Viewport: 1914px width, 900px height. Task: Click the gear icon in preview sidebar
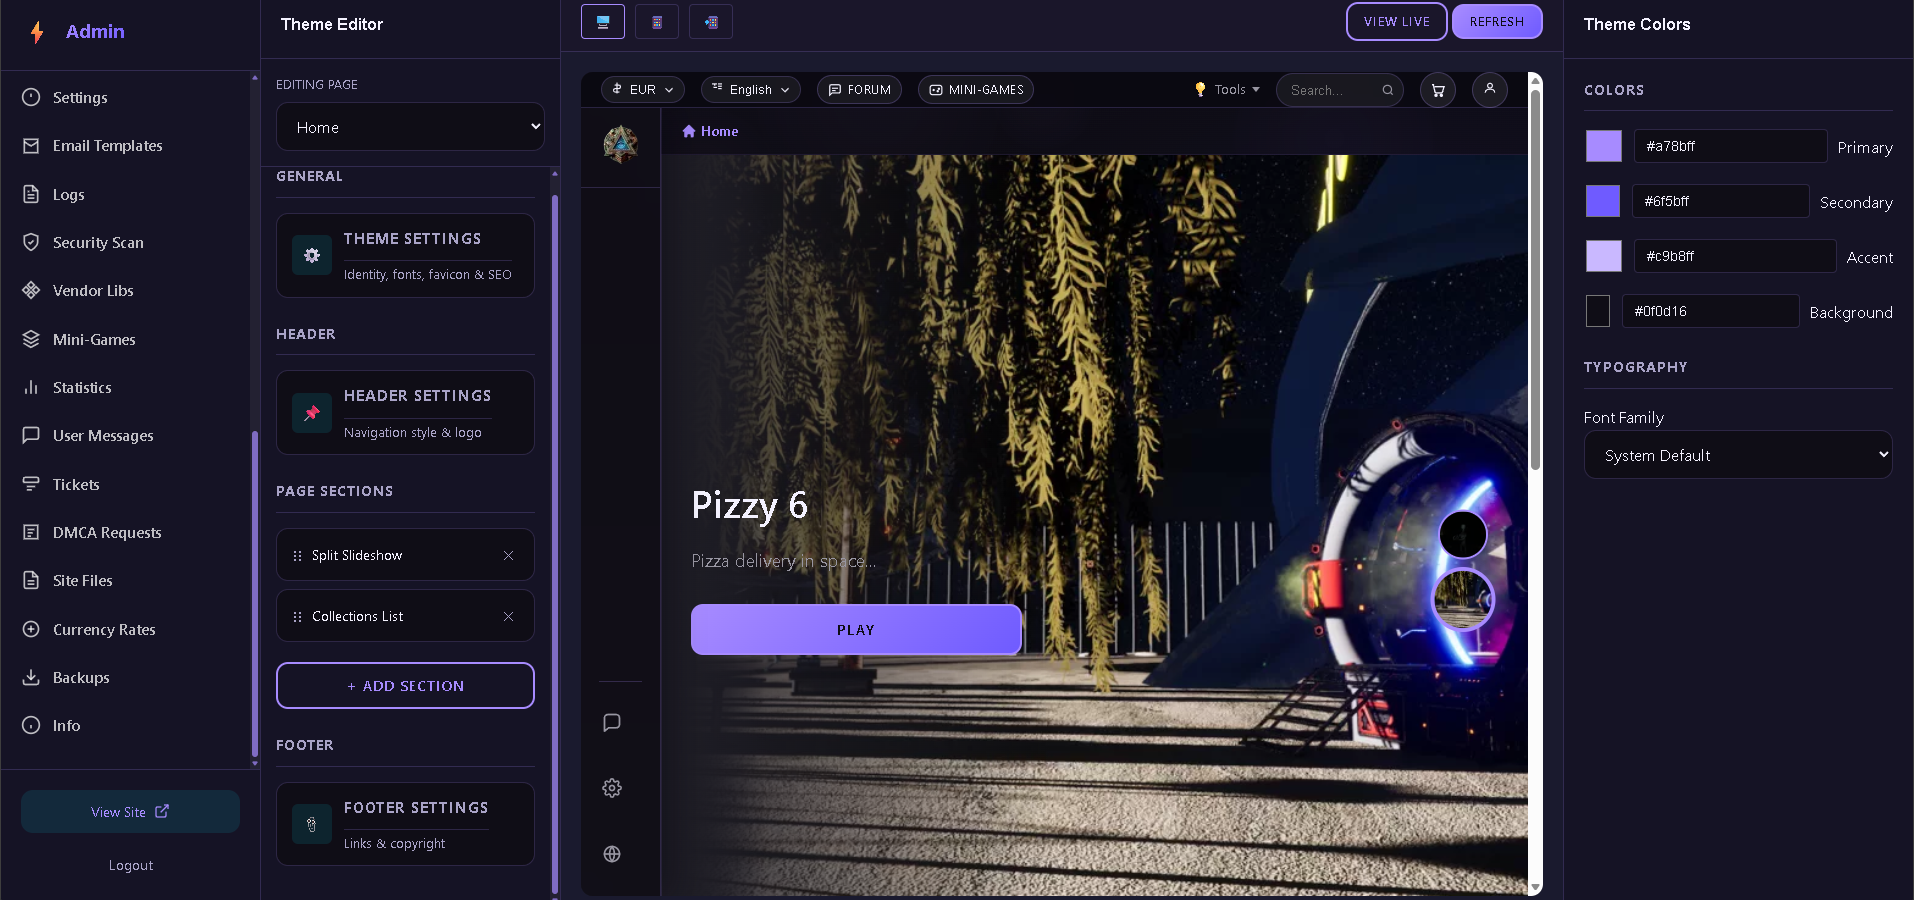(612, 788)
